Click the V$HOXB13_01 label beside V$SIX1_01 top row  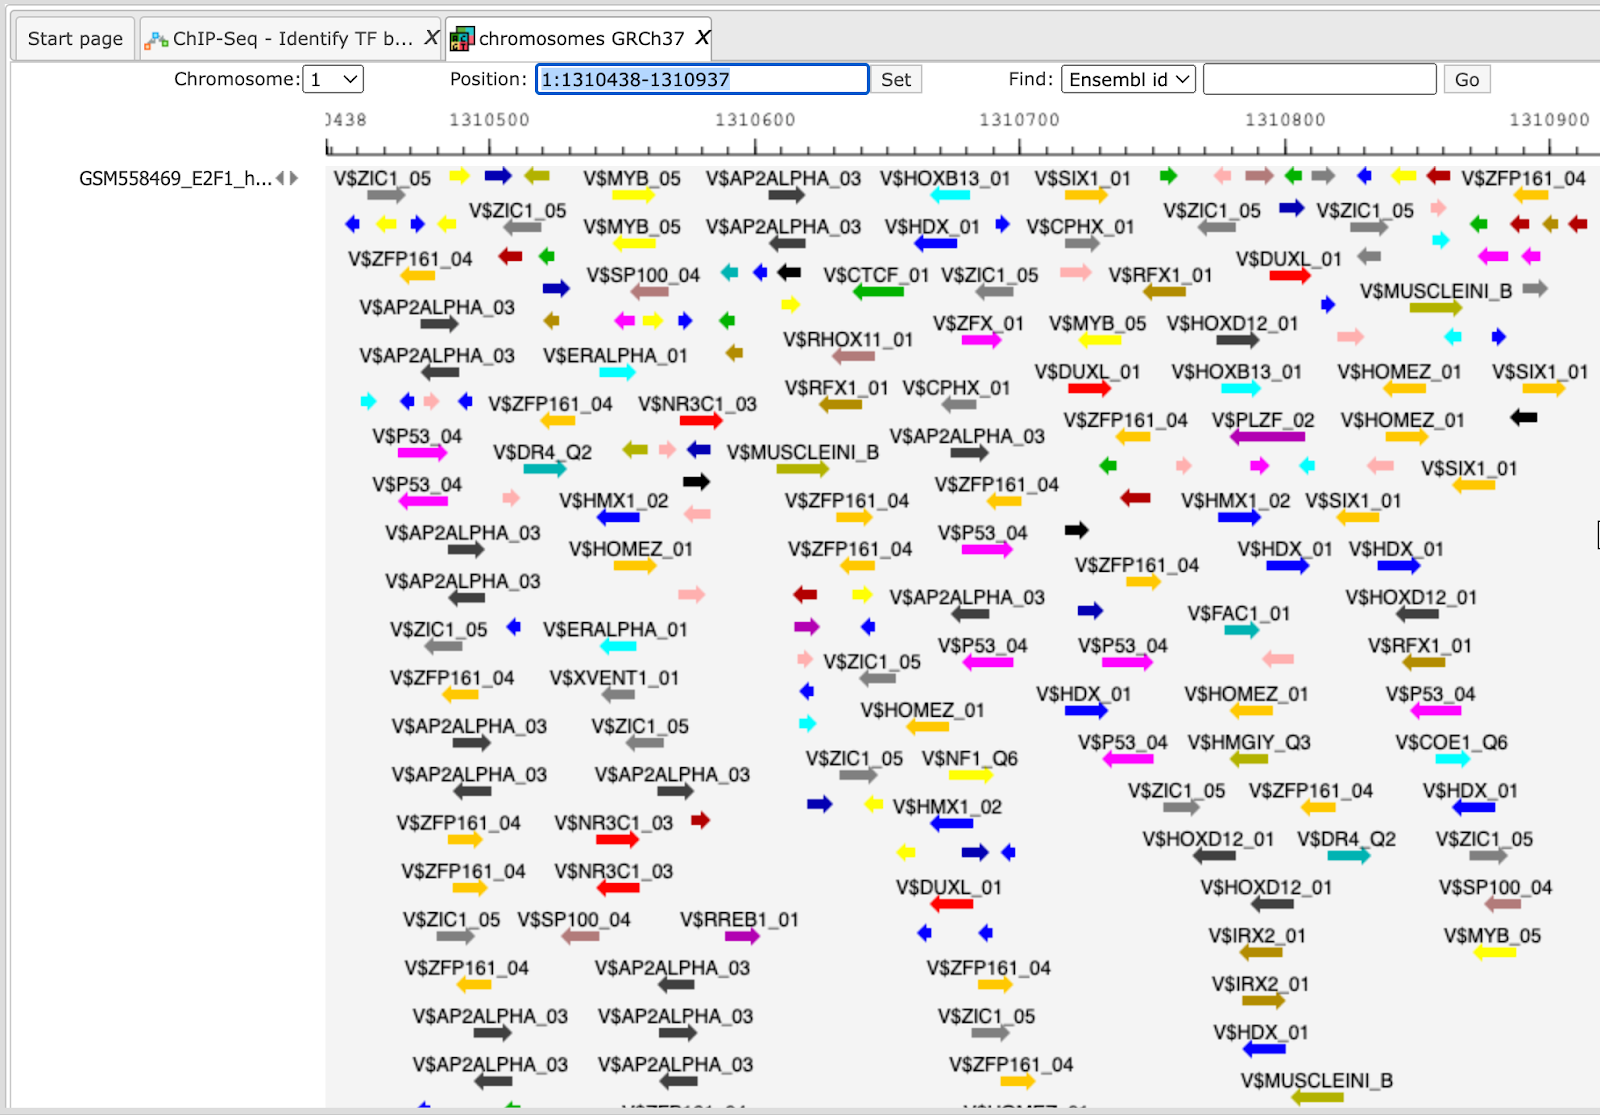pyautogui.click(x=945, y=178)
